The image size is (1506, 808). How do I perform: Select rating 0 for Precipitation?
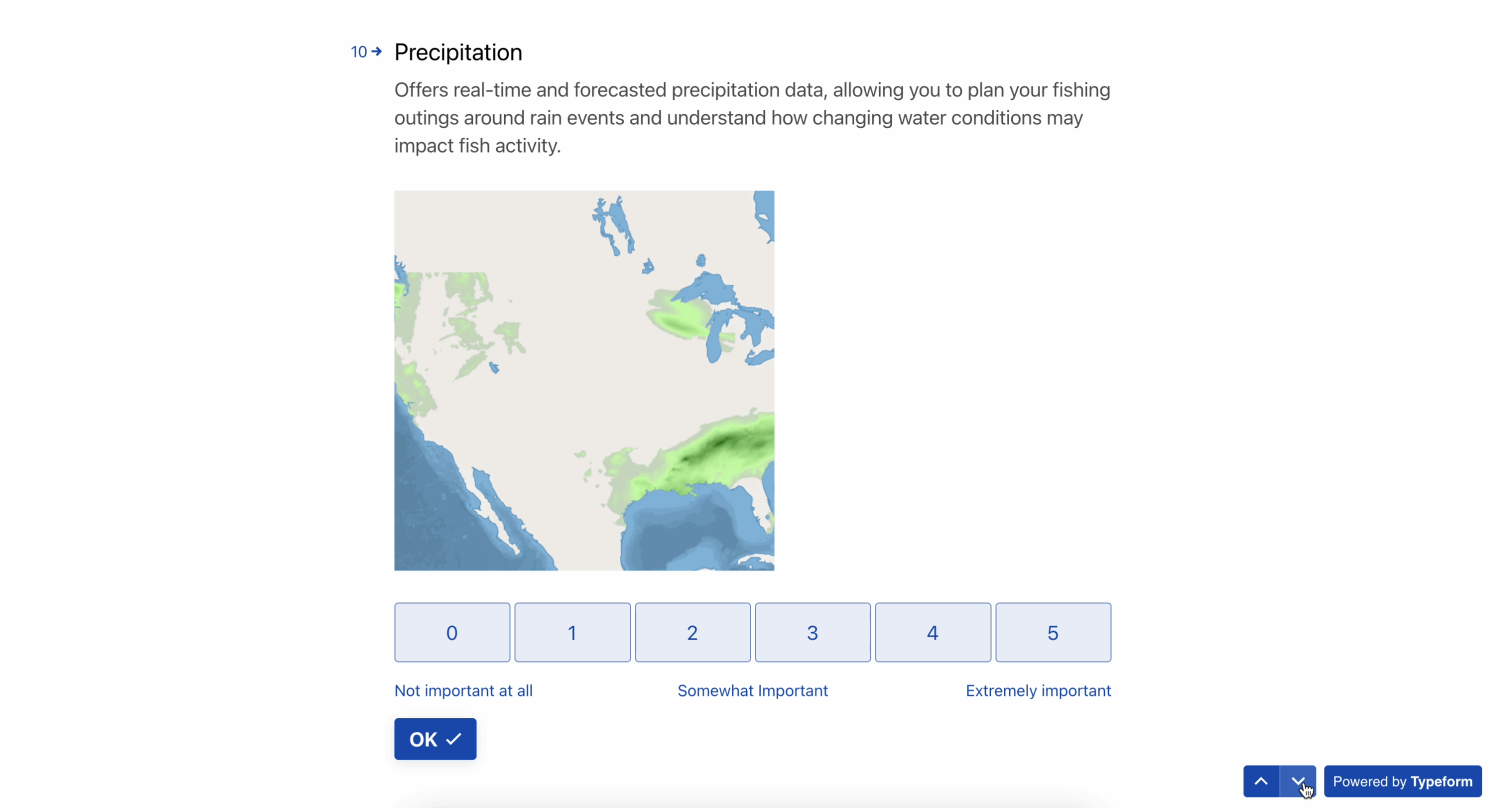[452, 632]
